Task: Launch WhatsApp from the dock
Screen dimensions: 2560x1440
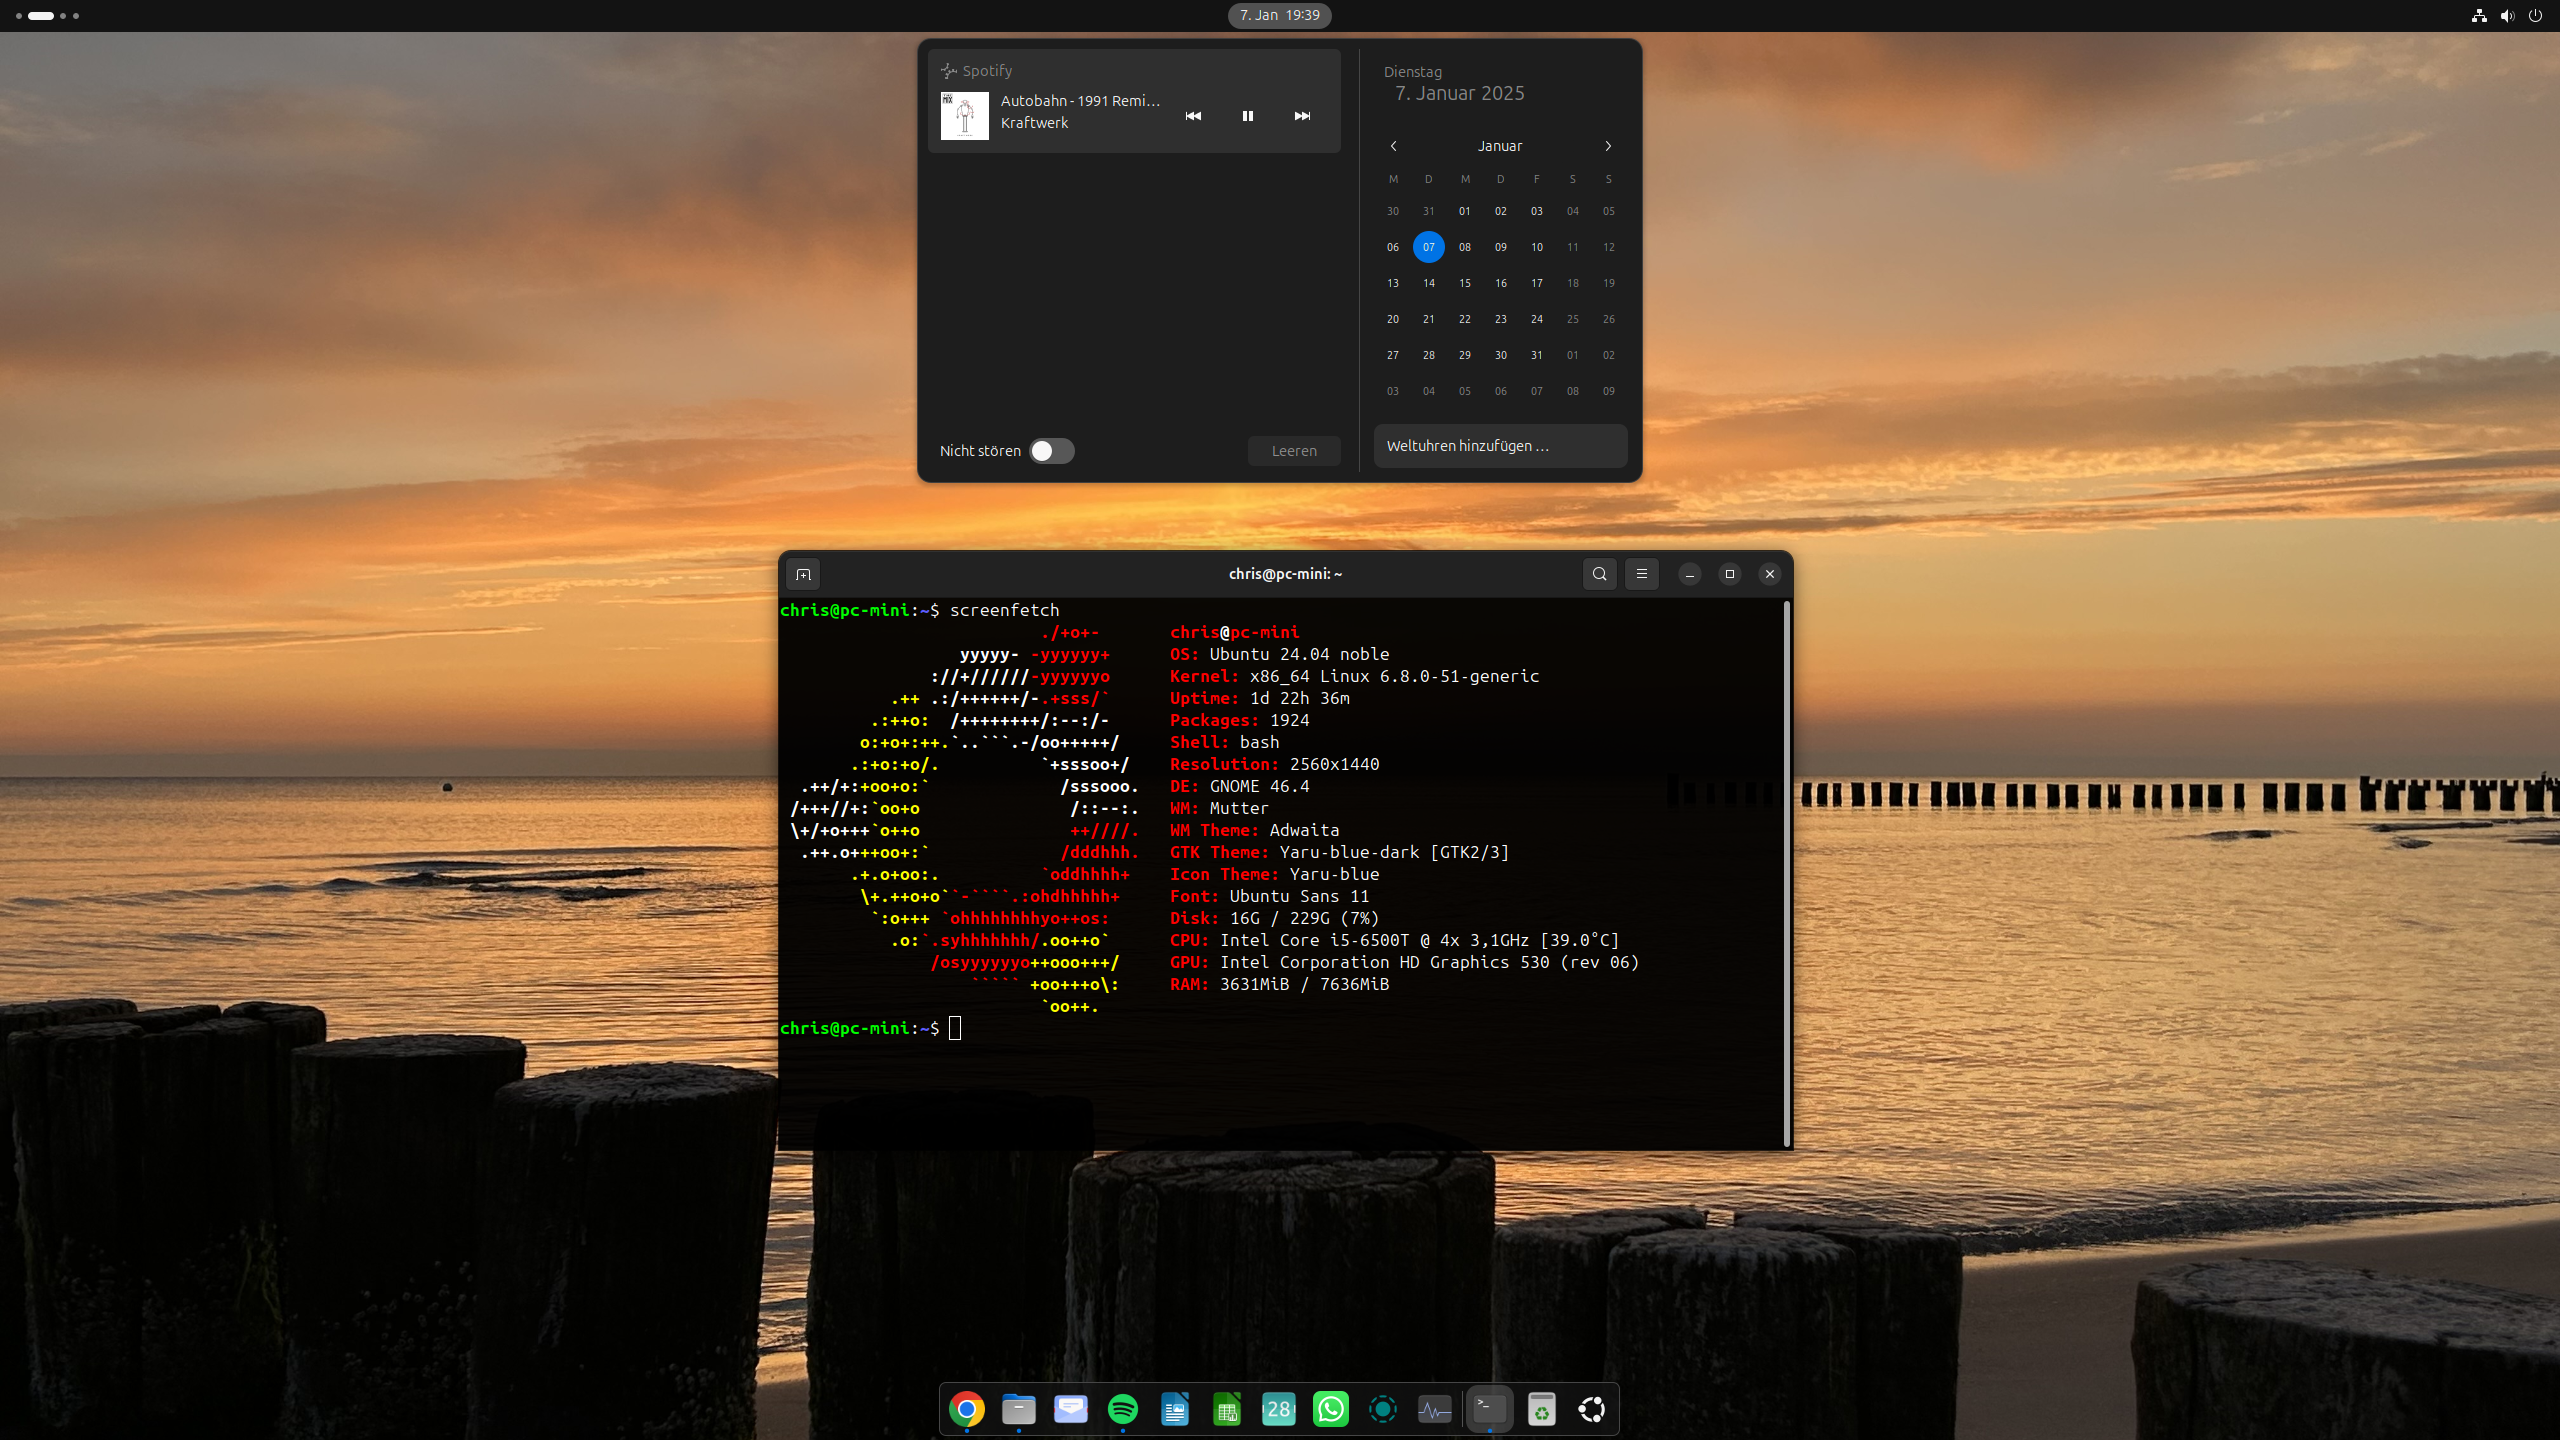Action: click(x=1330, y=1410)
